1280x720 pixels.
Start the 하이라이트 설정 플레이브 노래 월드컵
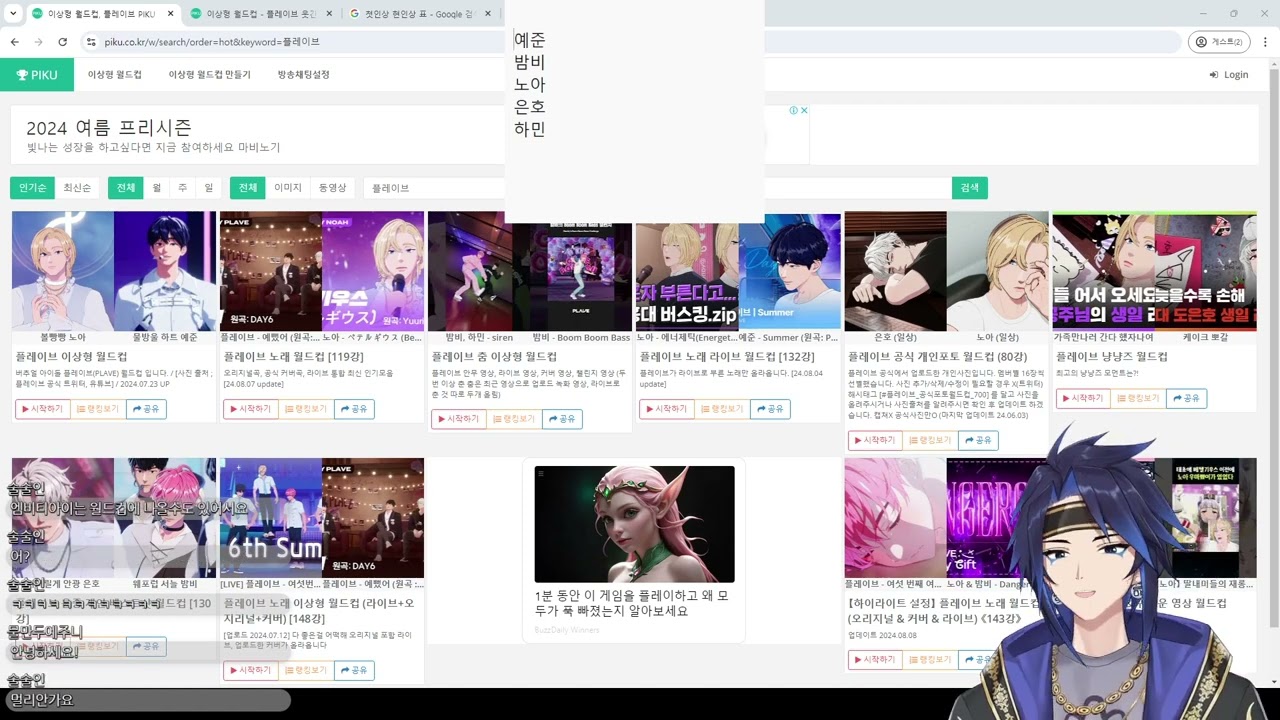click(x=875, y=660)
